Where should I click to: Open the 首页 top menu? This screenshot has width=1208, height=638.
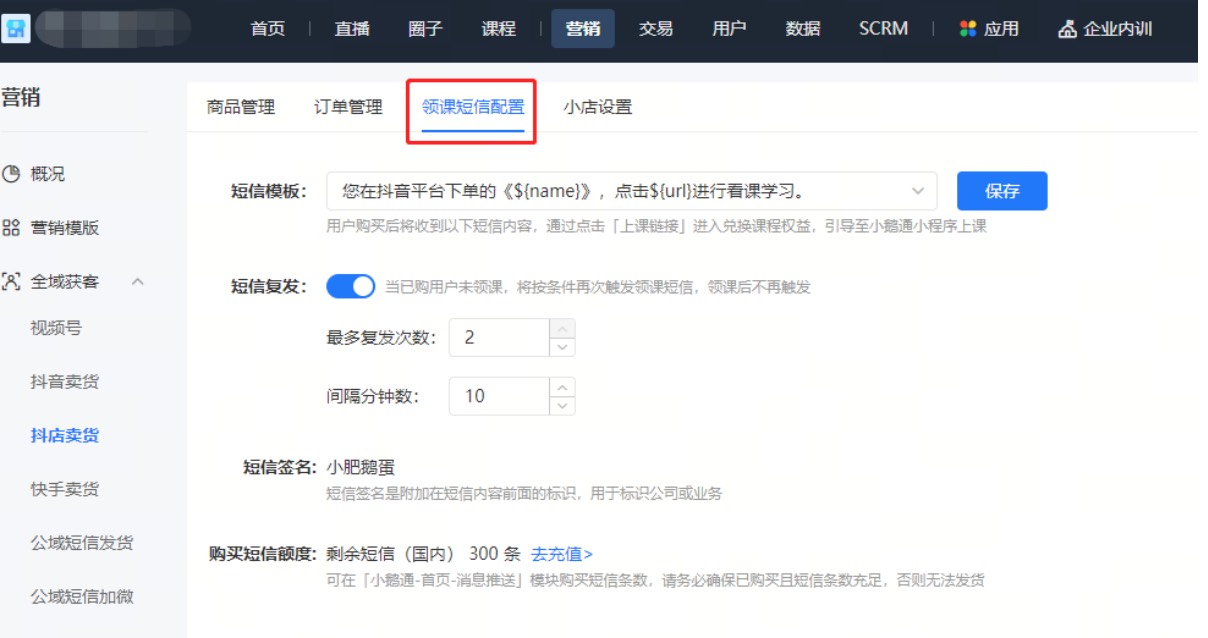pos(267,29)
